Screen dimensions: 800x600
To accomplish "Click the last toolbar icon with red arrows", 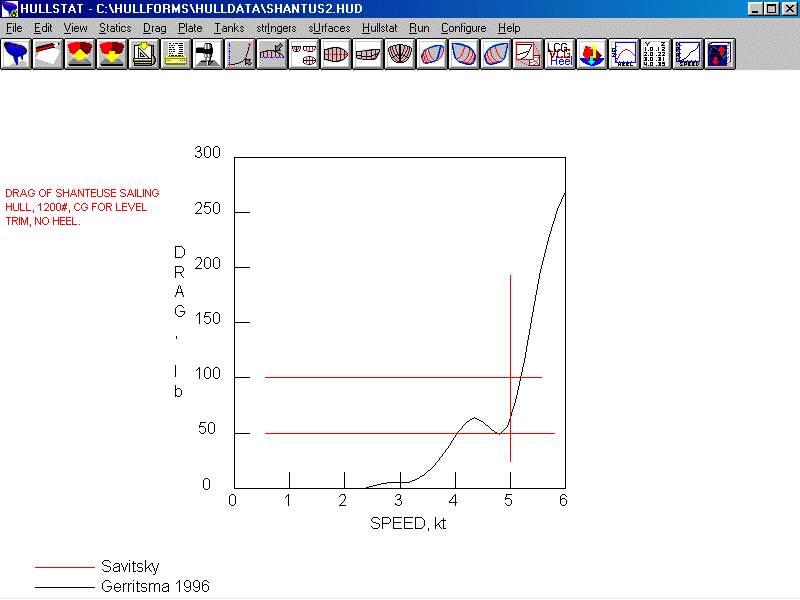I will [x=720, y=54].
